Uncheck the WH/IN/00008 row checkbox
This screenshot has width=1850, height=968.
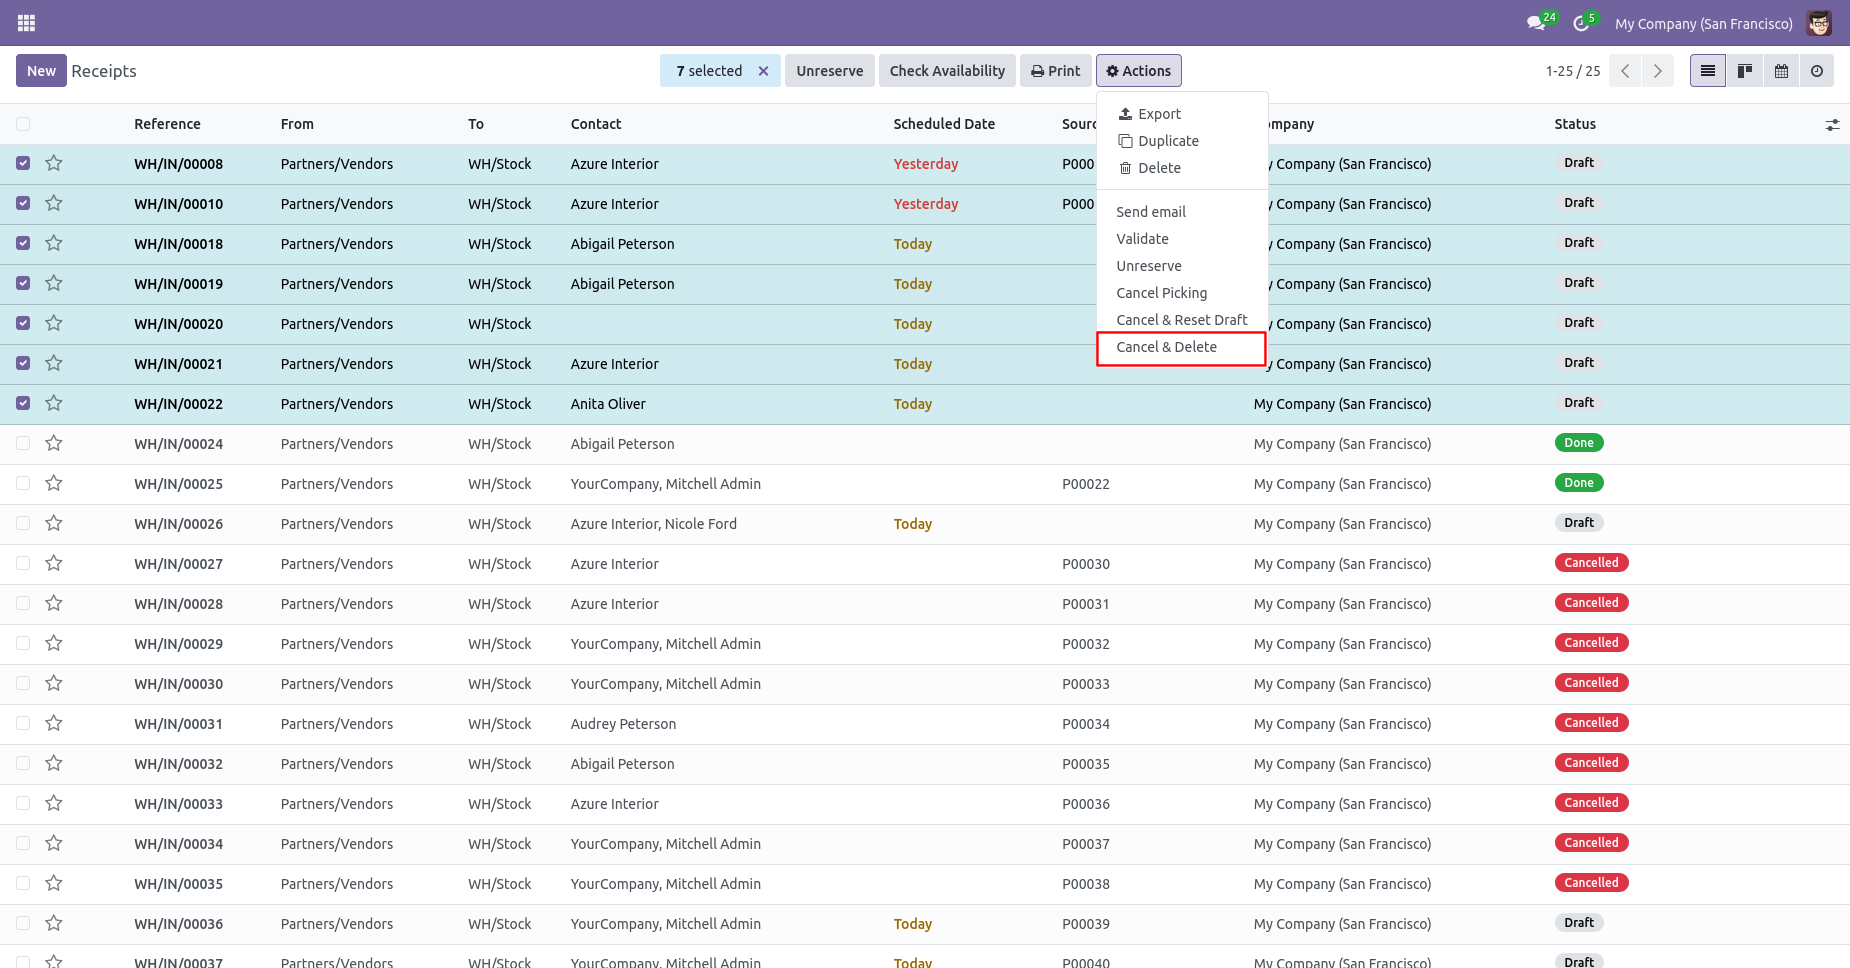[23, 163]
